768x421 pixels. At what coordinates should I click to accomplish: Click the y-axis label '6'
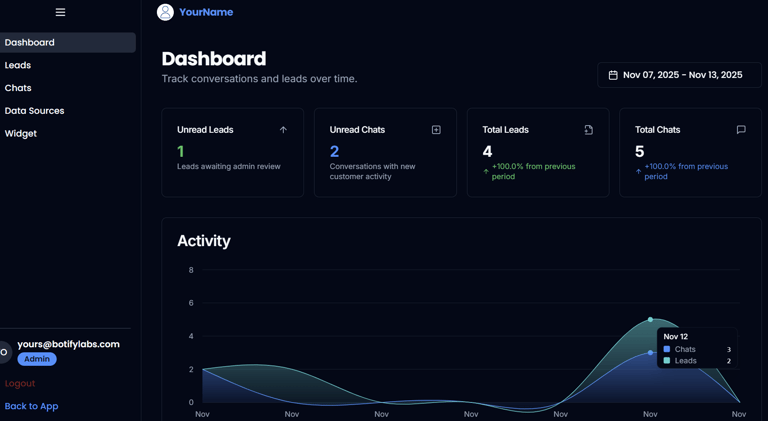tap(191, 303)
